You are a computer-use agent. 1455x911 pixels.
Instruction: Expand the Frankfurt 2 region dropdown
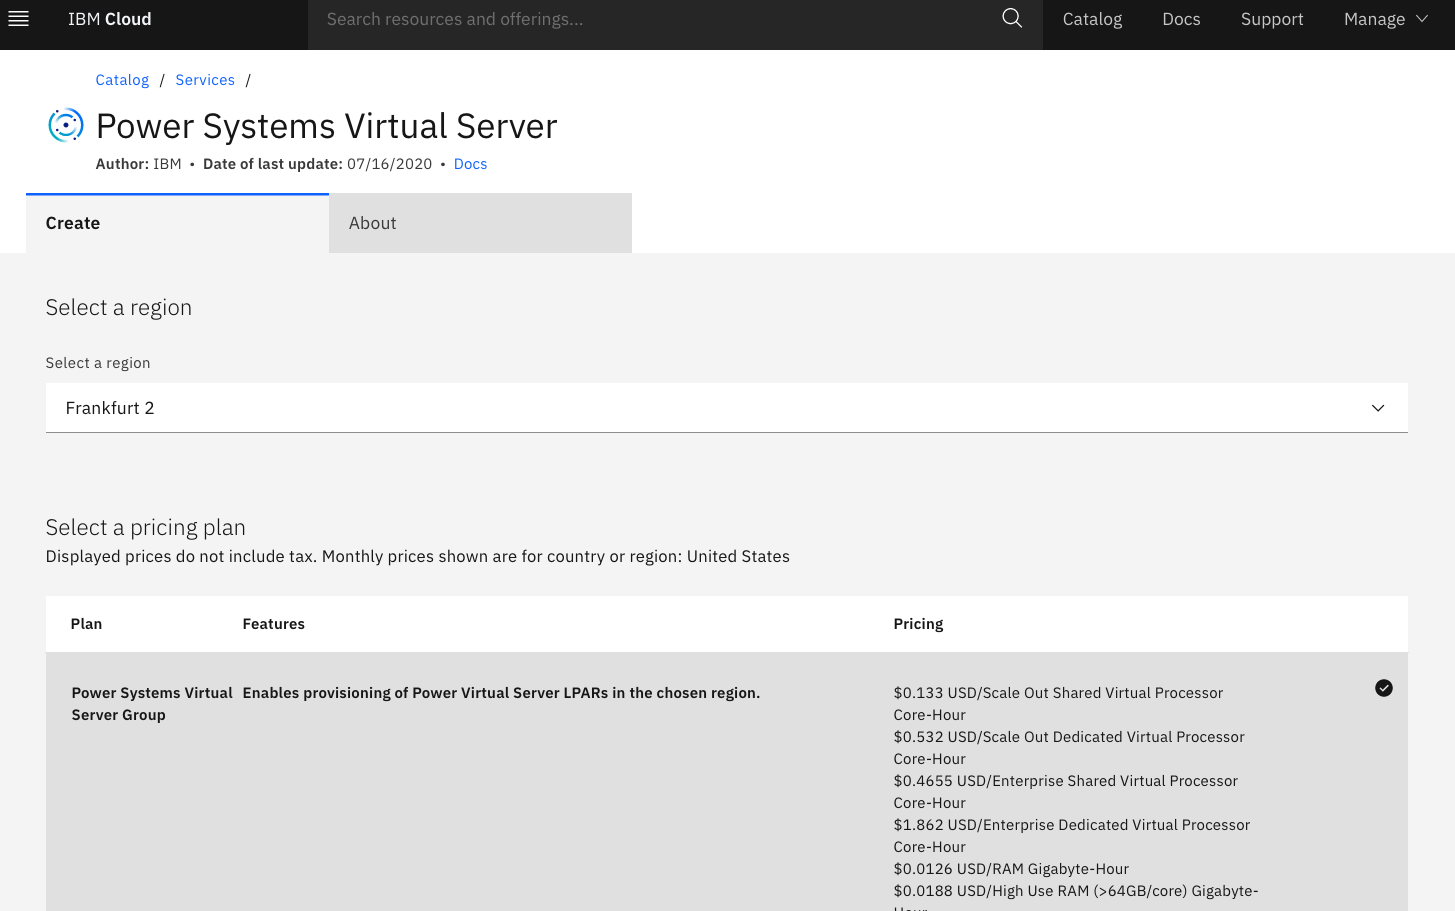click(x=726, y=408)
